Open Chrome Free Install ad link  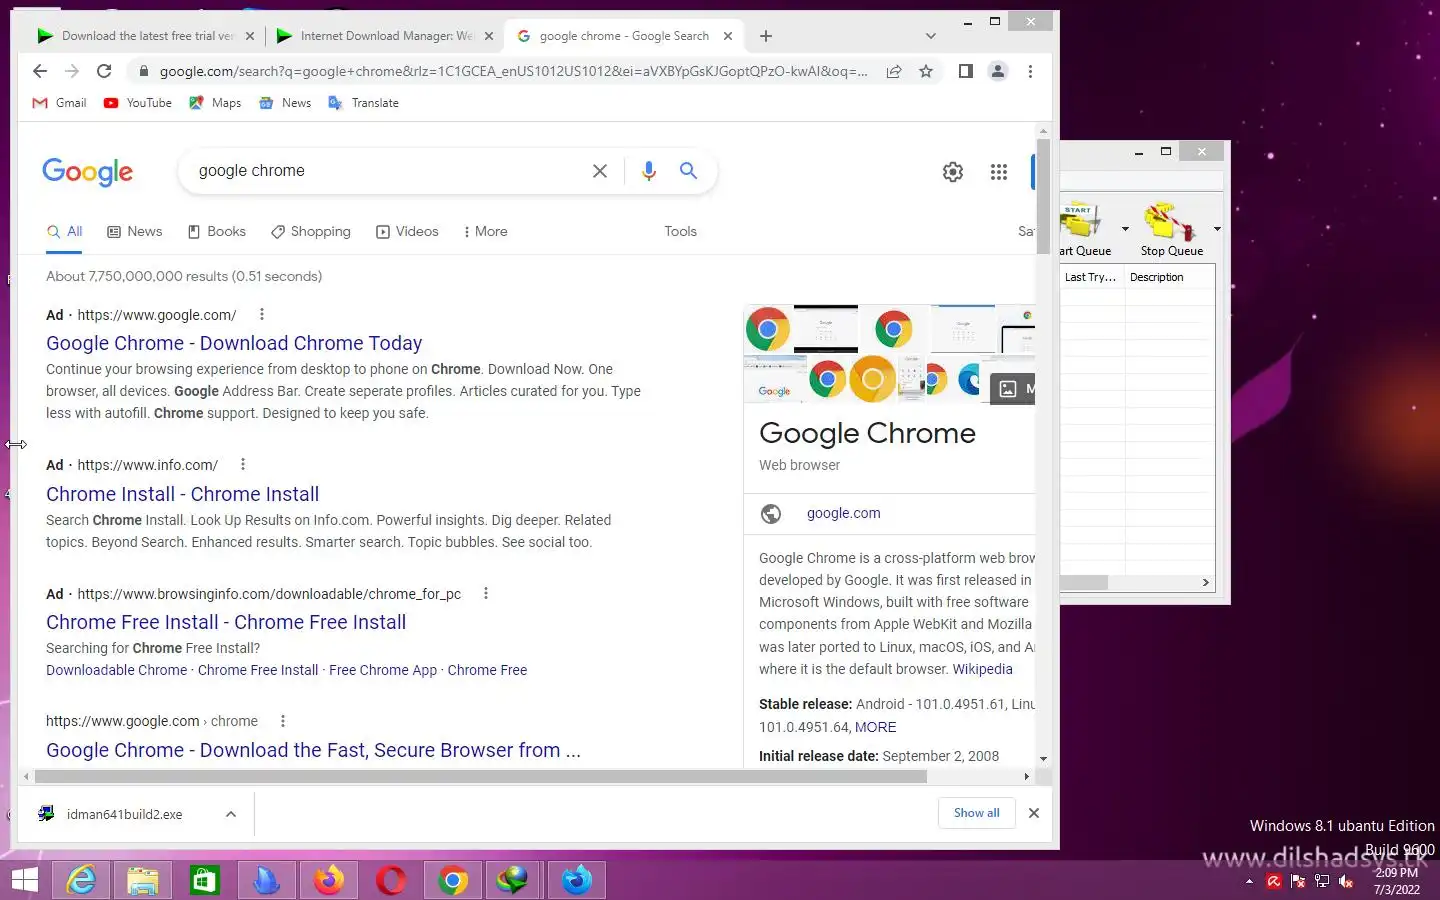point(226,622)
